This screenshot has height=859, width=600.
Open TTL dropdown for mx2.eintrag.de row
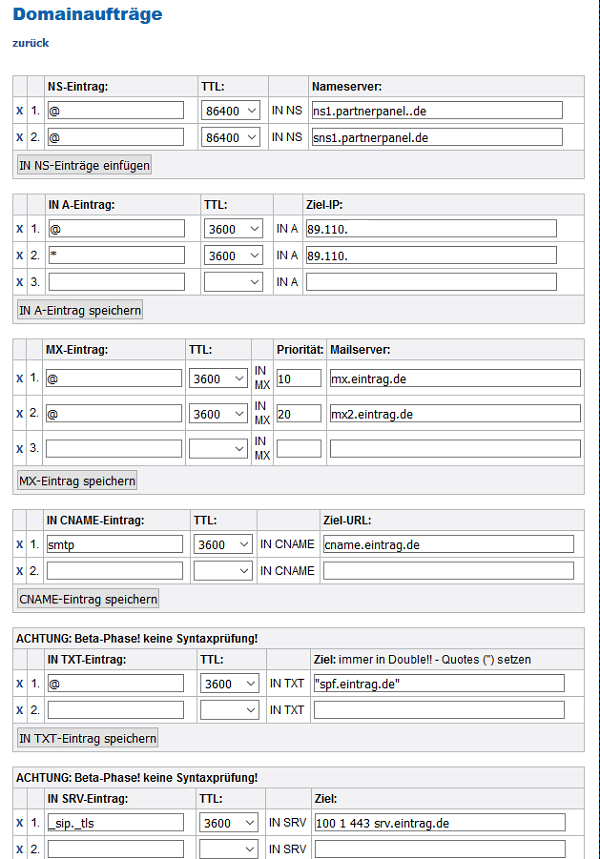tap(218, 414)
